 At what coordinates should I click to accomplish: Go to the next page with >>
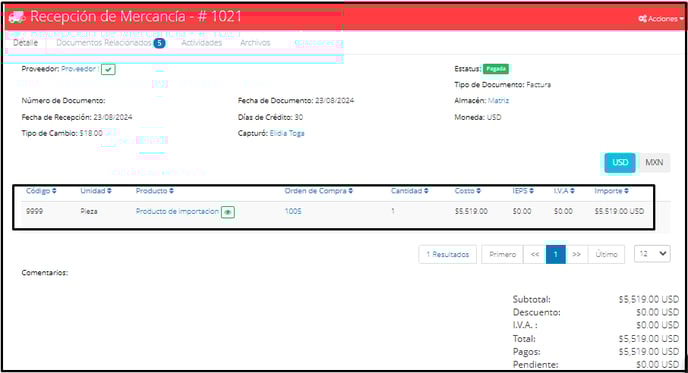click(x=577, y=254)
